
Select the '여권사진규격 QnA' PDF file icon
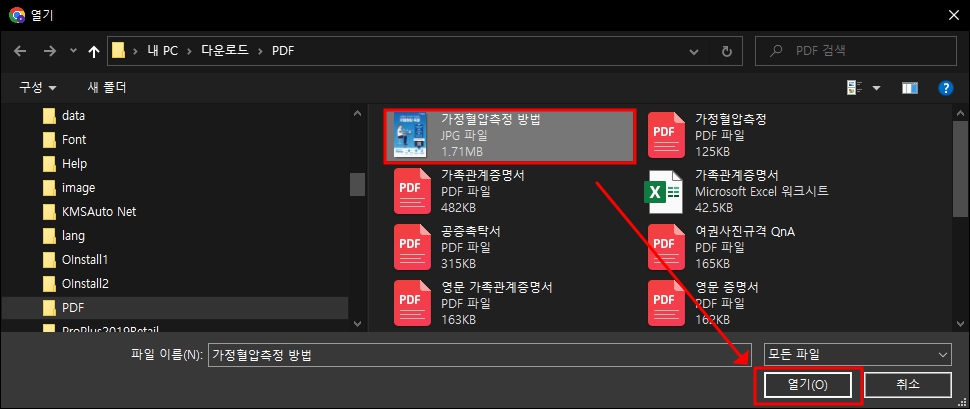[x=666, y=247]
